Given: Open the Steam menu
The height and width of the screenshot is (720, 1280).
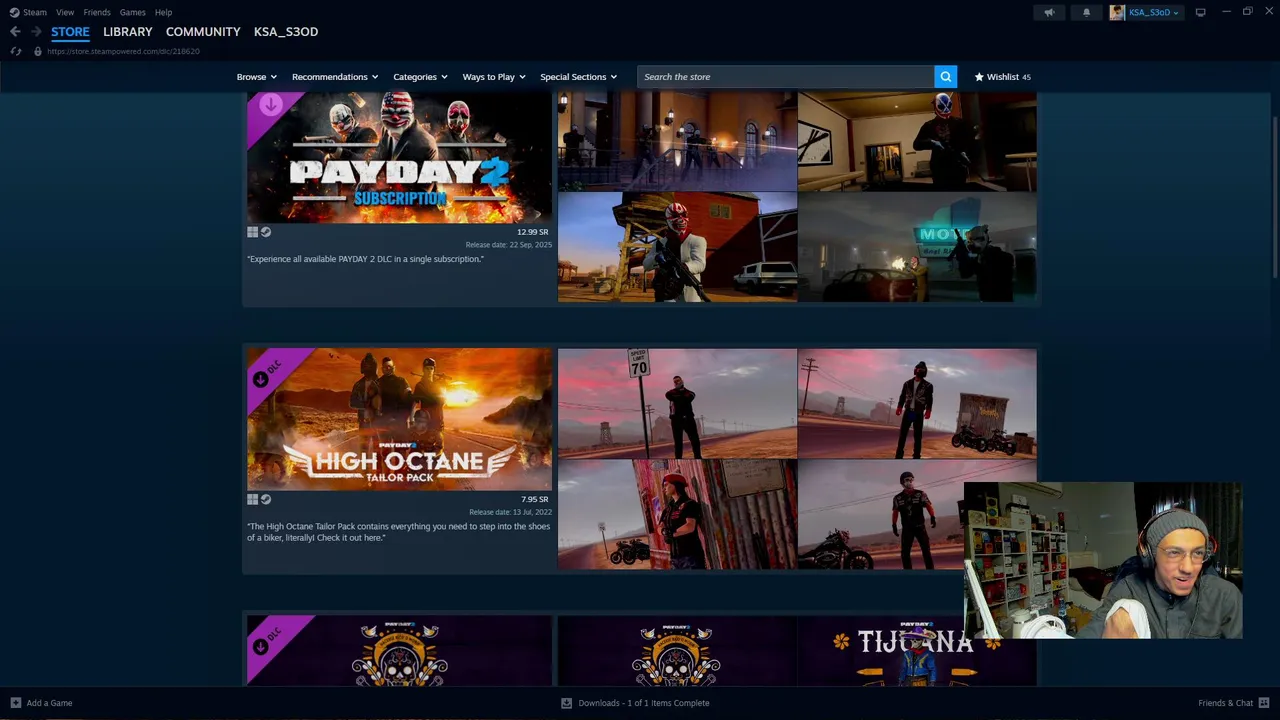Looking at the screenshot, I should click(x=34, y=12).
